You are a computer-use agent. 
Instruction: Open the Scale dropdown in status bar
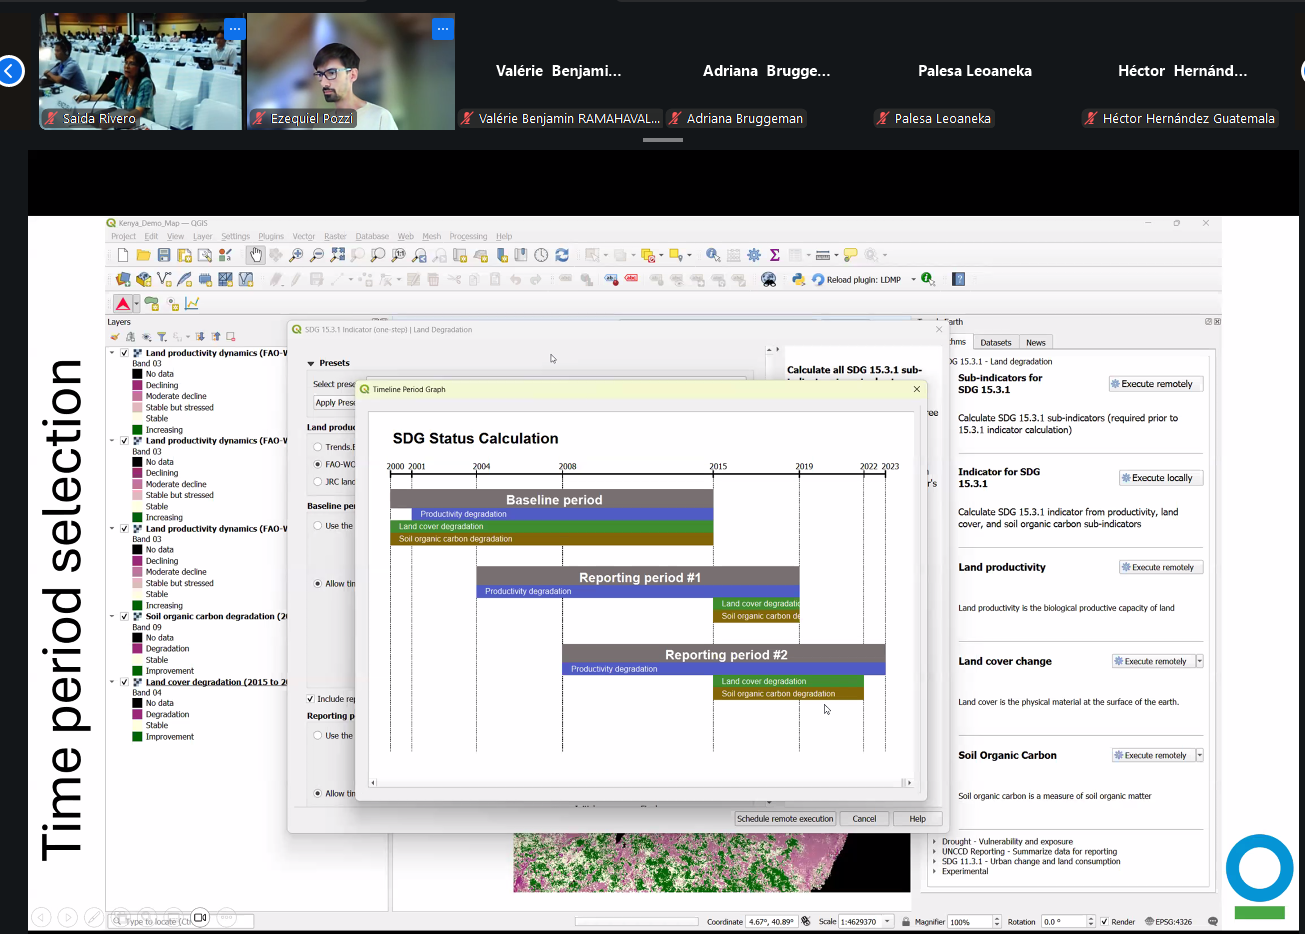pyautogui.click(x=887, y=922)
